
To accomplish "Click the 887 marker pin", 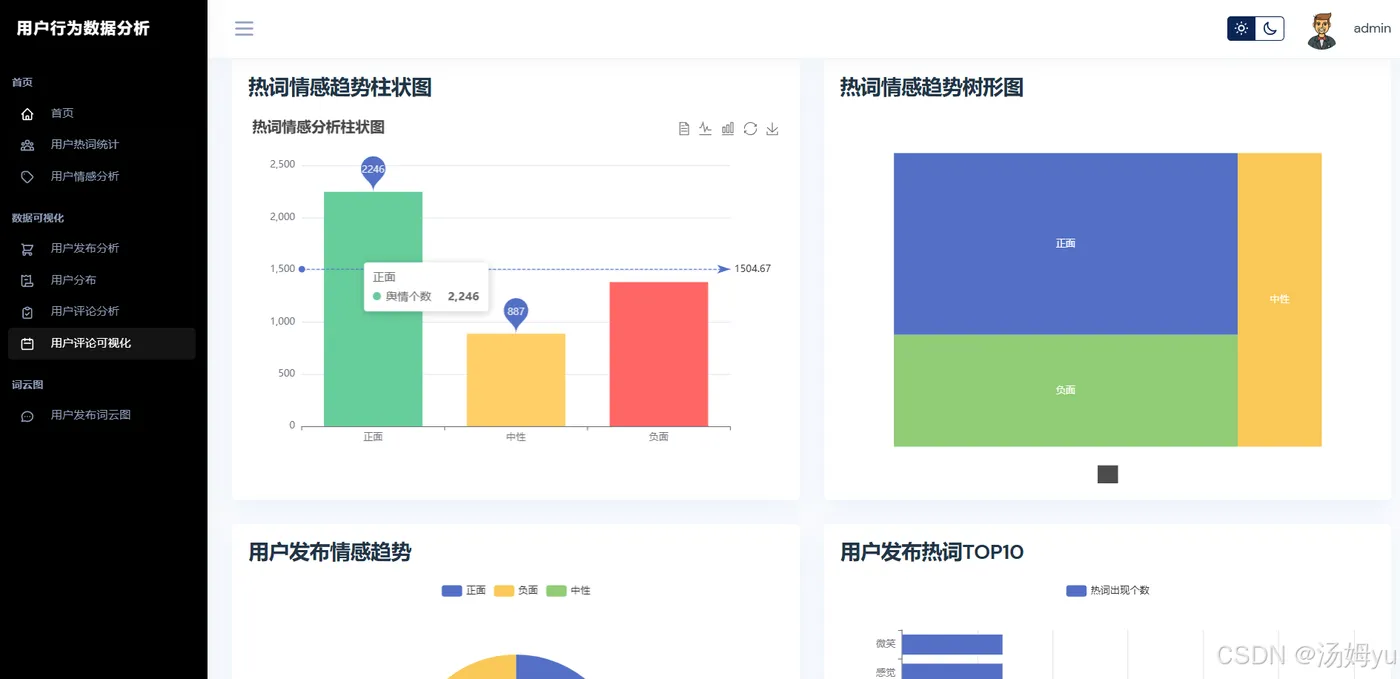I will click(x=516, y=313).
